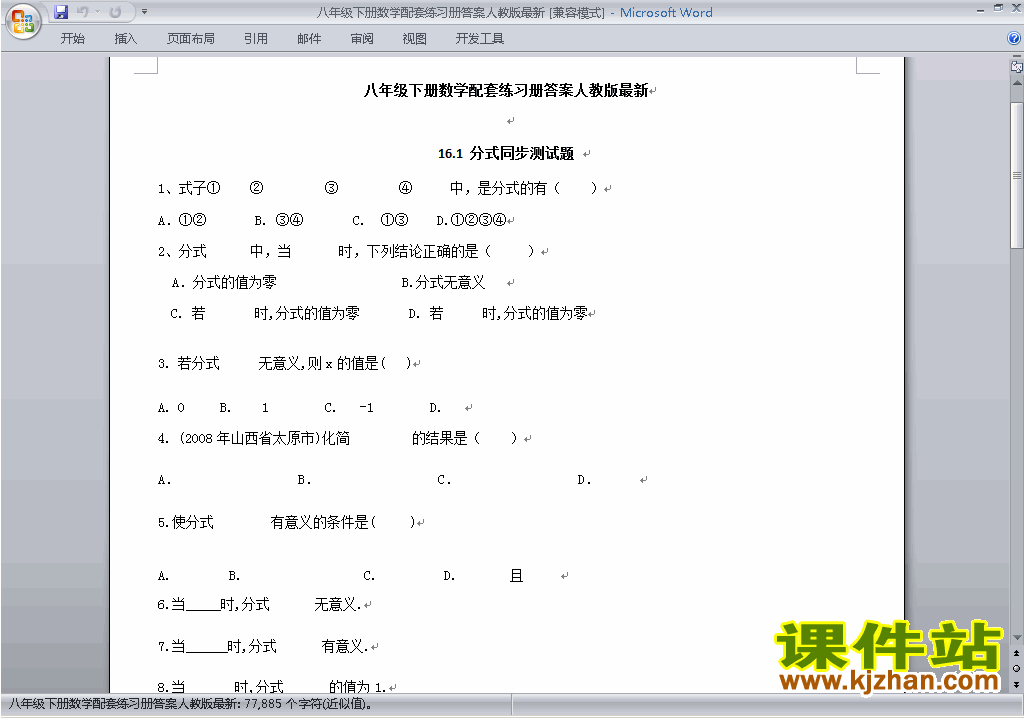Image resolution: width=1024 pixels, height=718 pixels.
Task: Click the split bar above ruler icon
Action: pyautogui.click(x=1016, y=57)
